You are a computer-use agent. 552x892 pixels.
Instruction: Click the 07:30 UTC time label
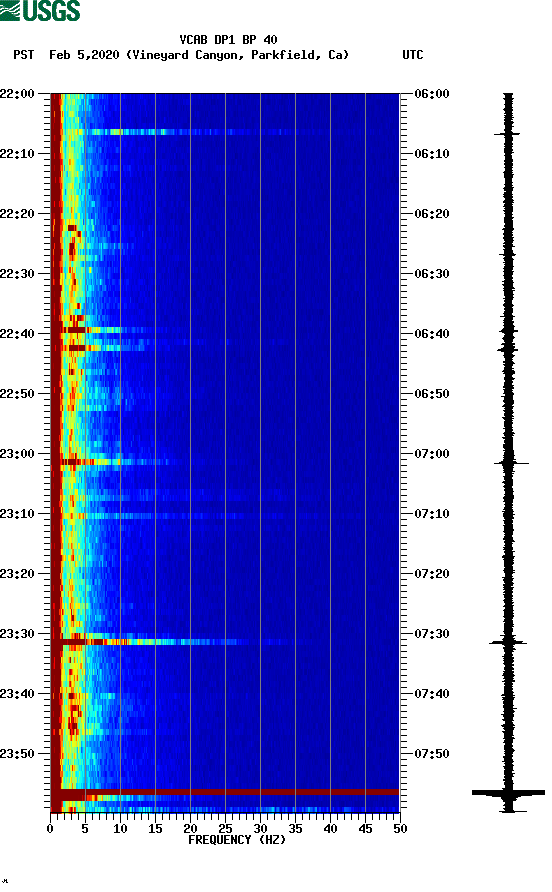pos(432,634)
